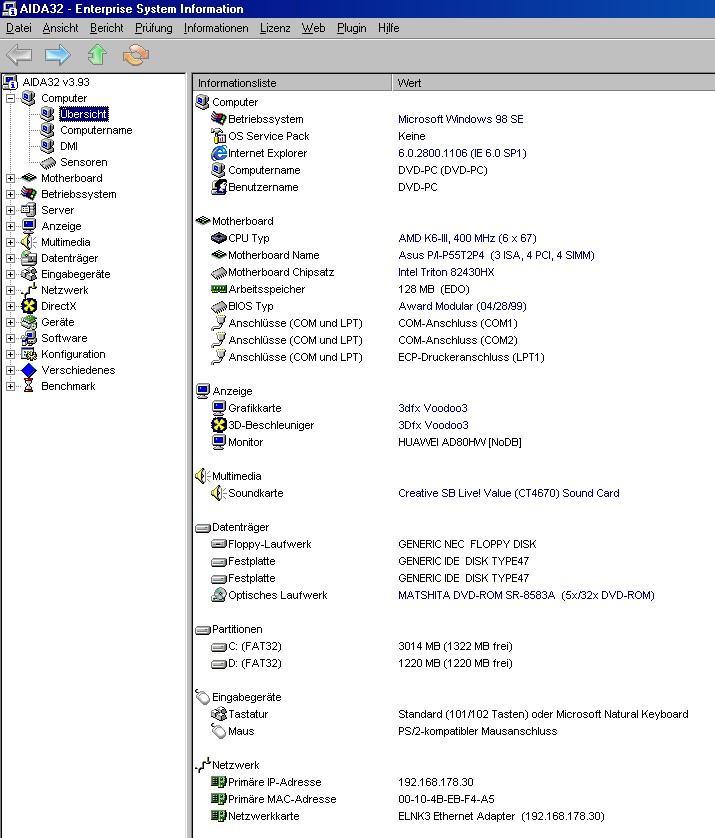Expand the Anzeige tree node

[x=10, y=227]
